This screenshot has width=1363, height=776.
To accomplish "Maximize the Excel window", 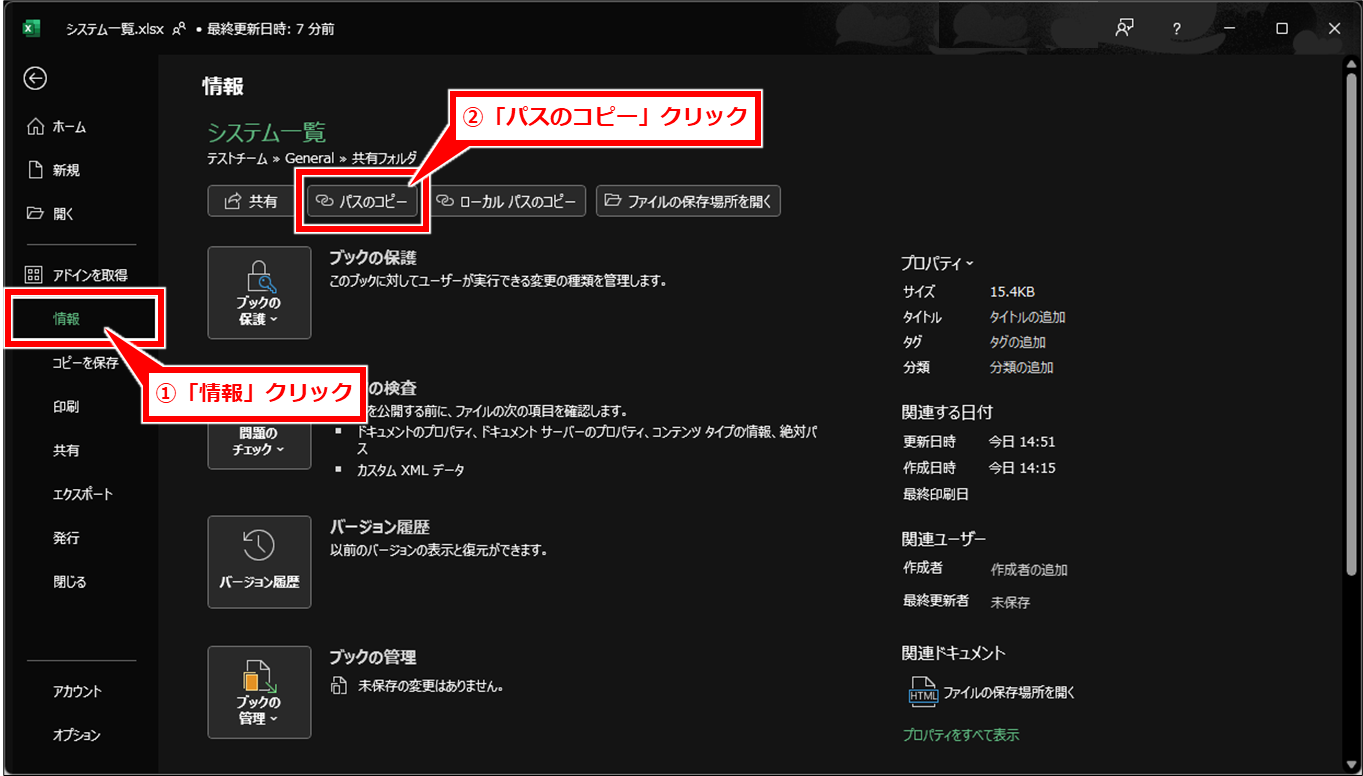I will (1282, 29).
